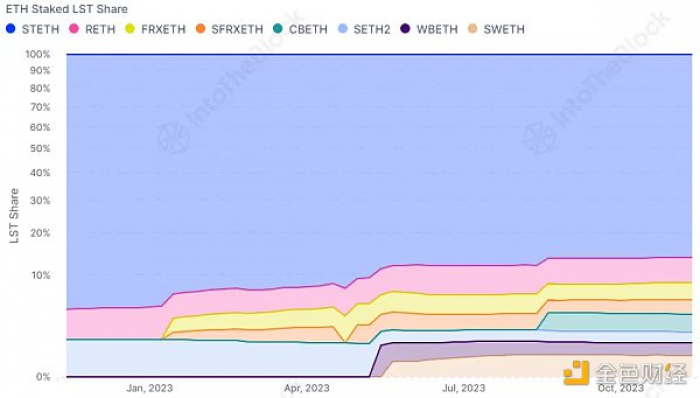Toggle the RETH series label
Screen dimensions: 700x398
pos(100,29)
